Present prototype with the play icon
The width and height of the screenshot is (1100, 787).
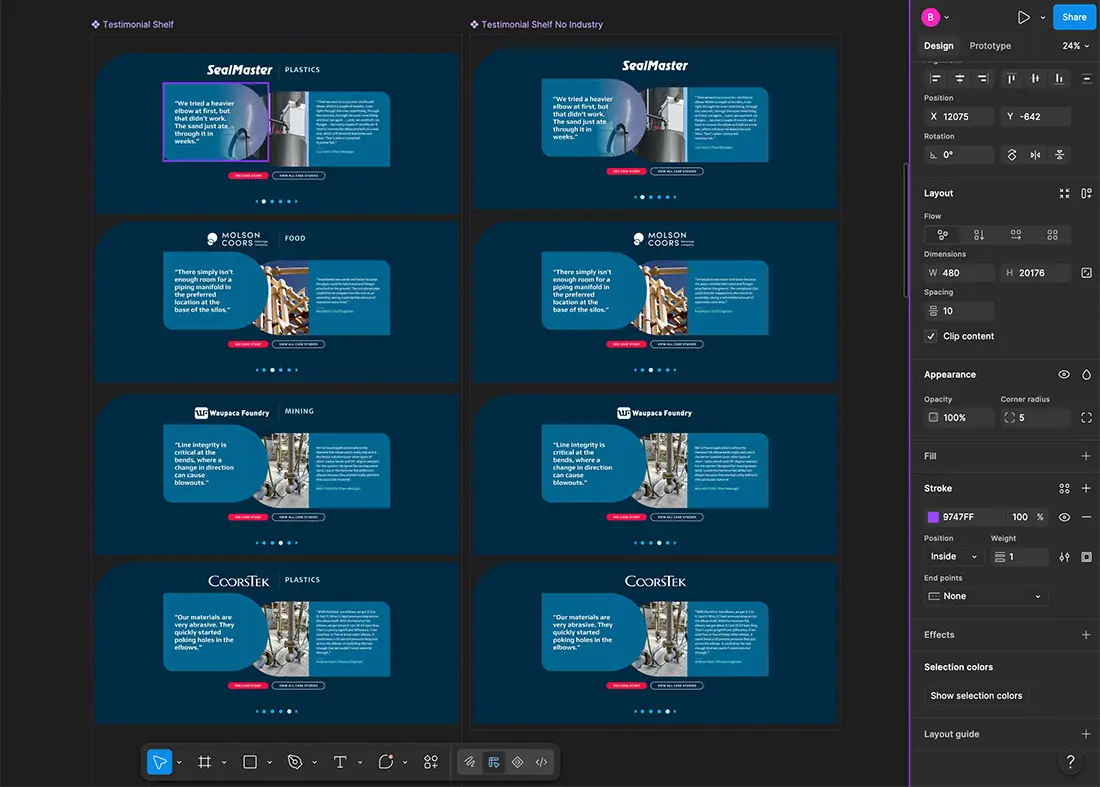point(1024,18)
